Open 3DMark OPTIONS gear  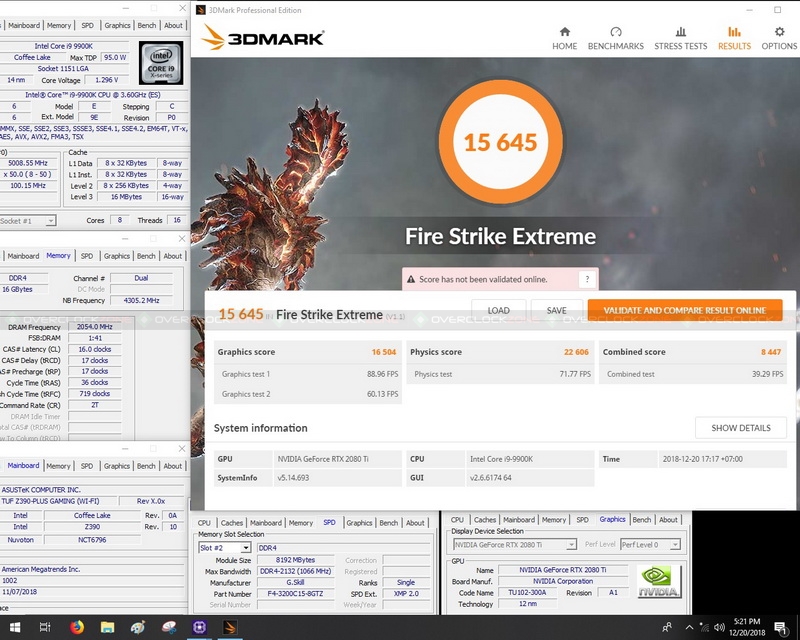[779, 38]
